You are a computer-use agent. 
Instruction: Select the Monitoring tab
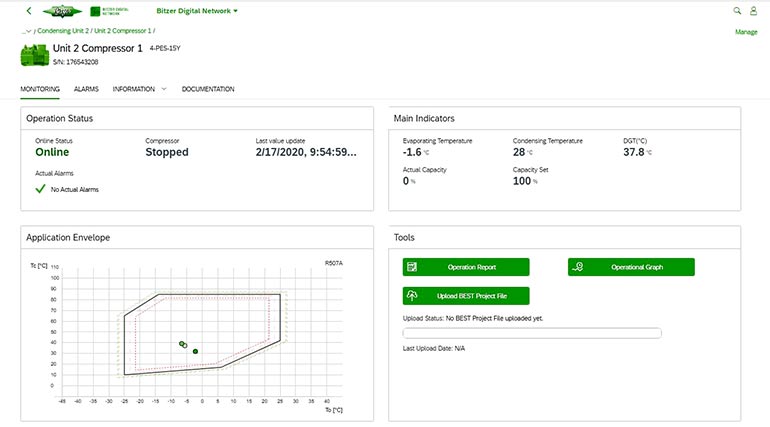[40, 89]
